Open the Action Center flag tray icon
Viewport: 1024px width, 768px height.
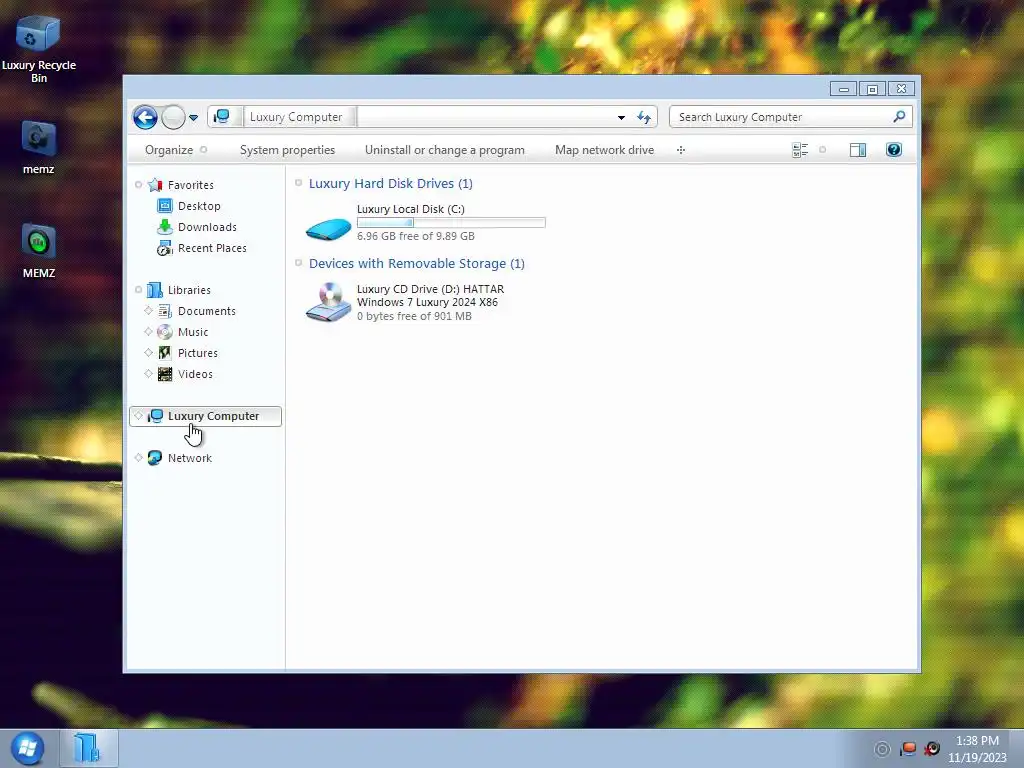click(908, 749)
